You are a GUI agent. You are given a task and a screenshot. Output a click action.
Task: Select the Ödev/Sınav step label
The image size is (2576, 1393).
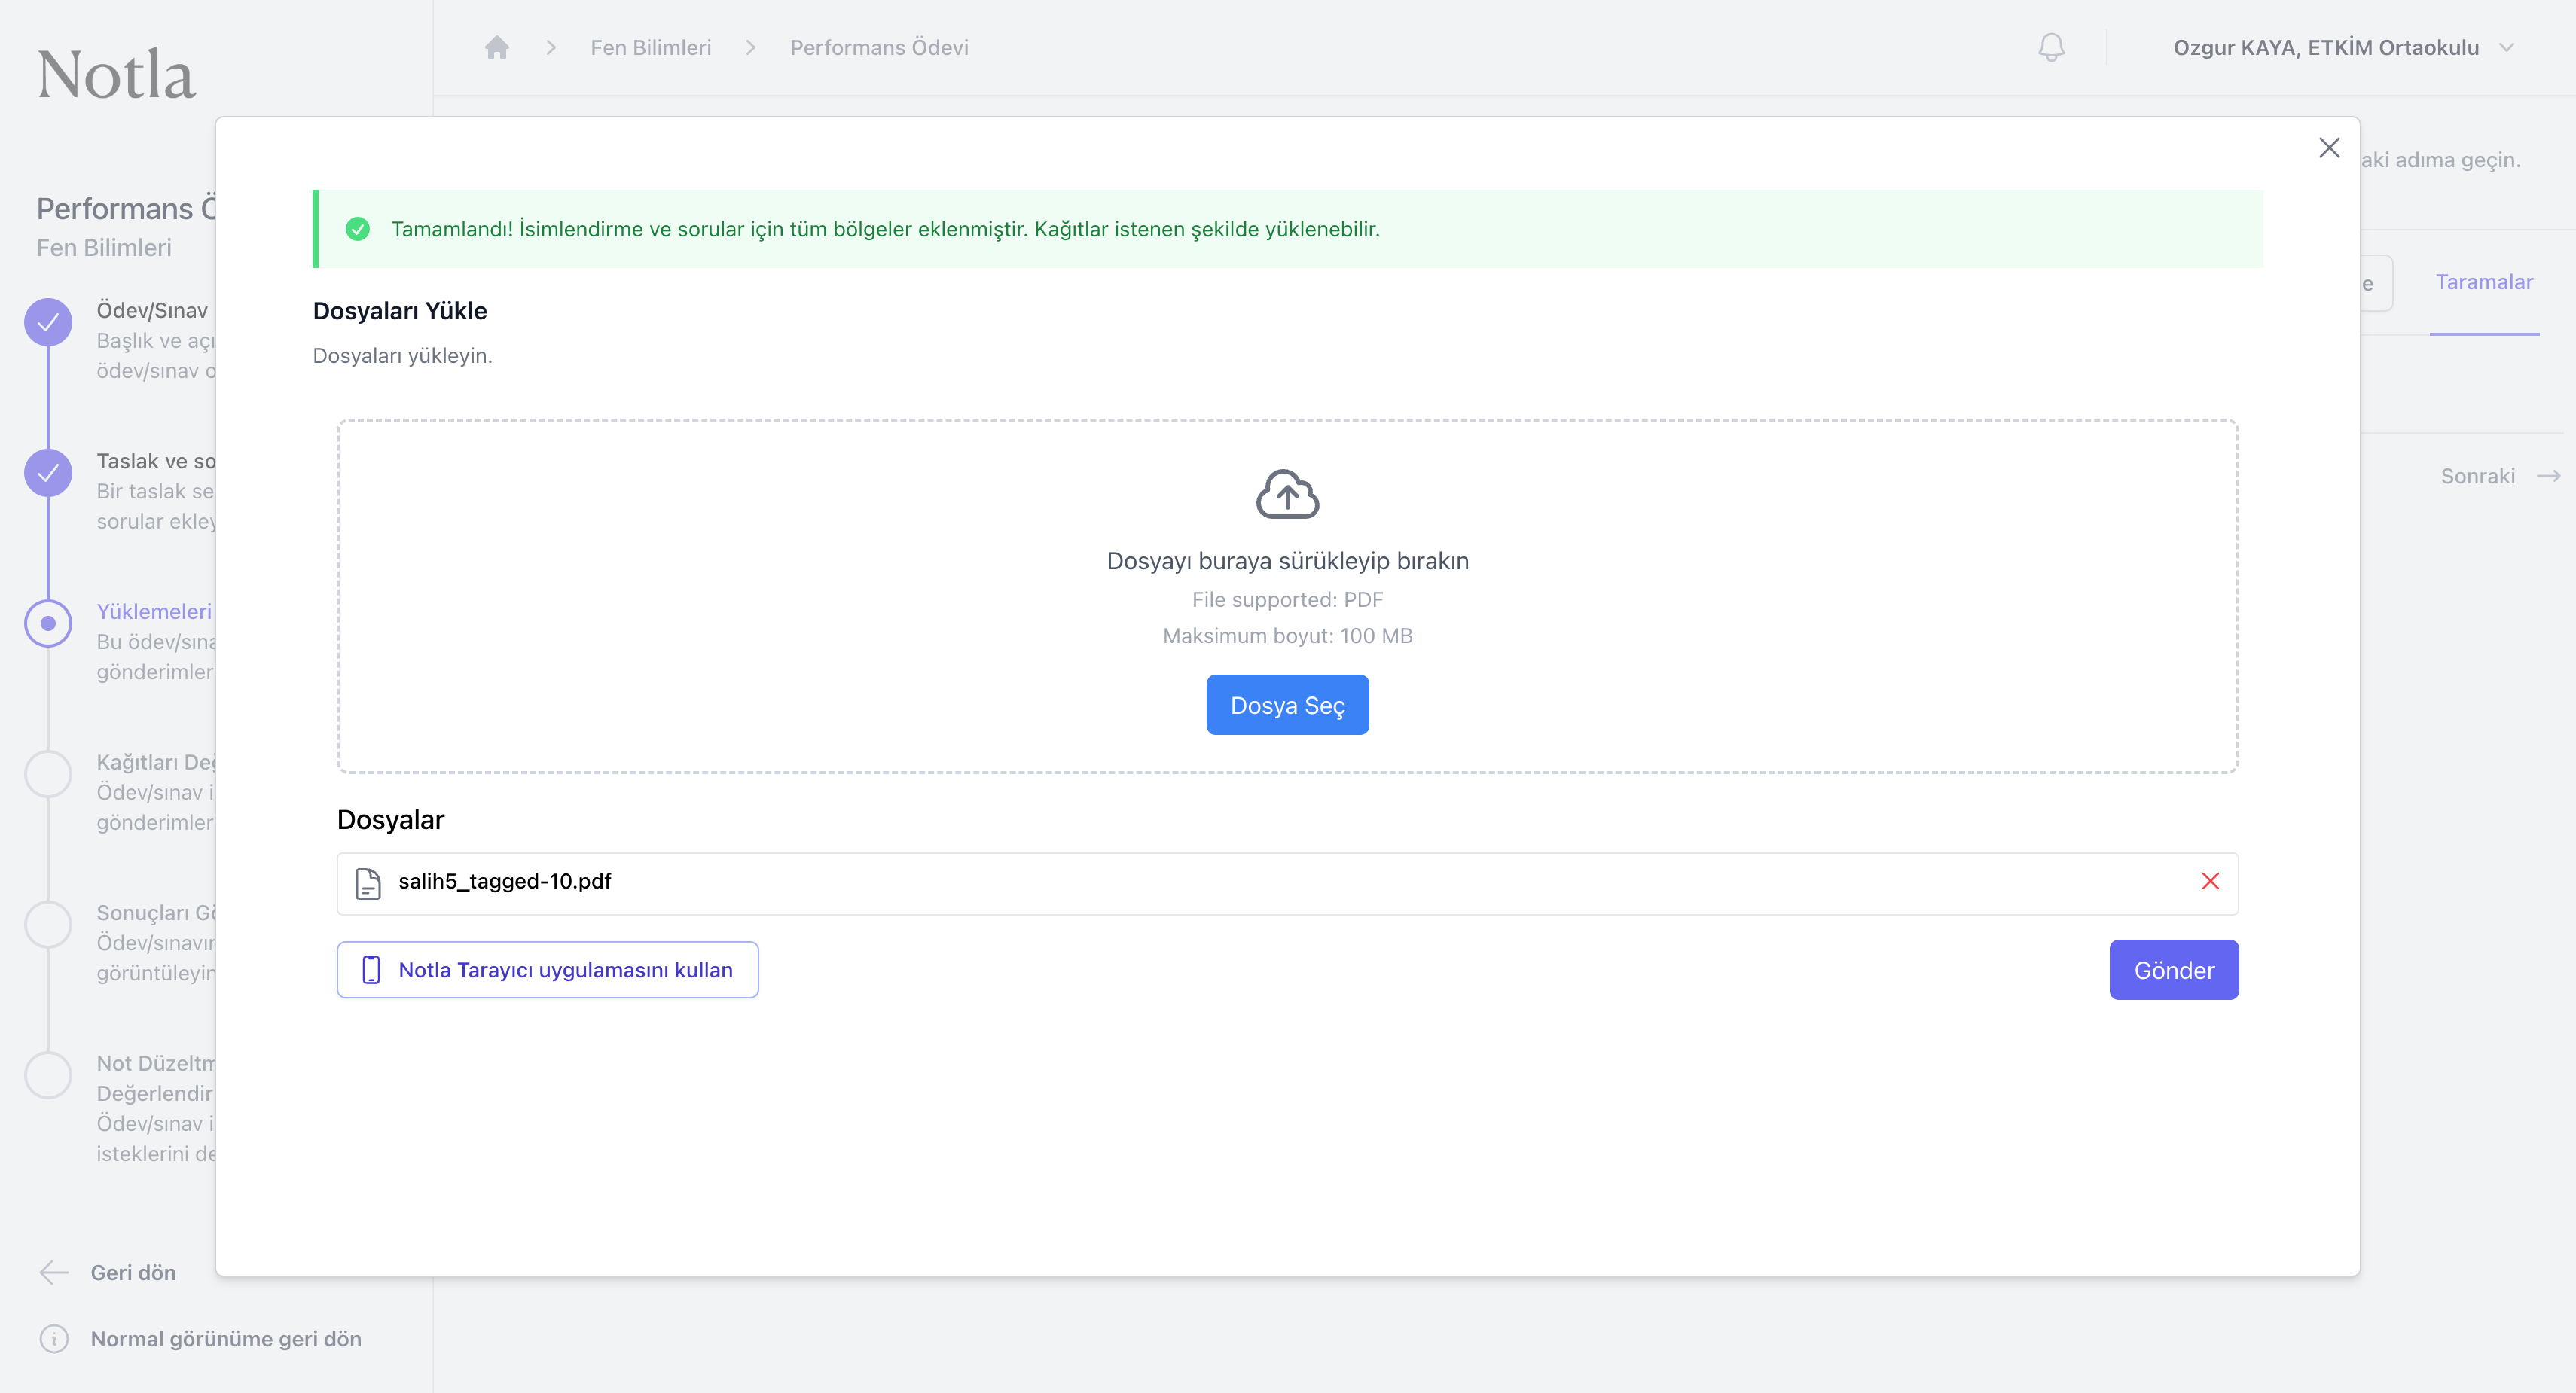click(x=152, y=310)
